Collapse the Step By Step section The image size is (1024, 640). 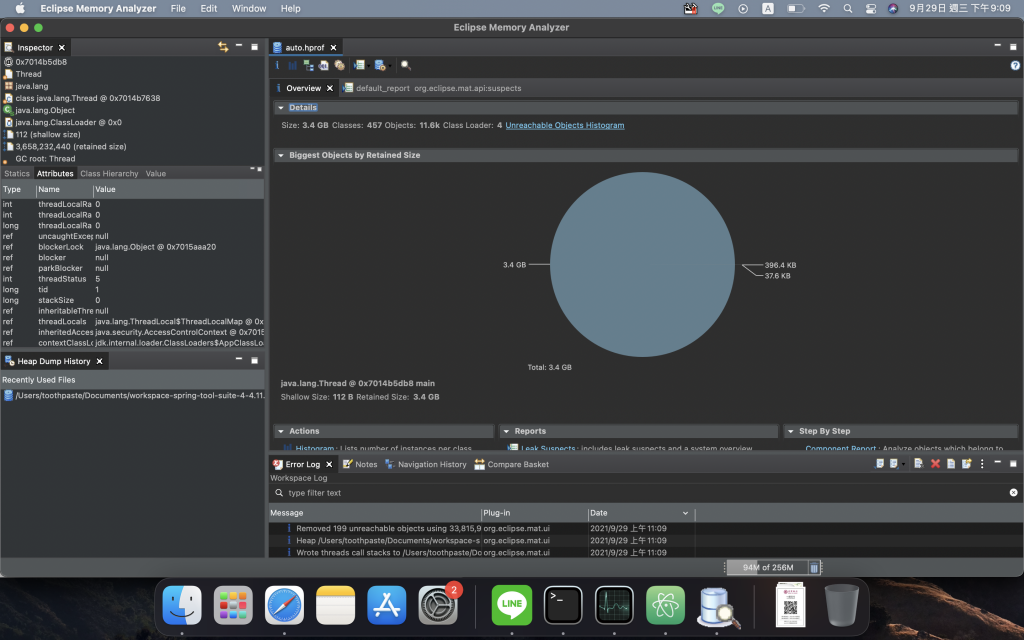(x=790, y=432)
